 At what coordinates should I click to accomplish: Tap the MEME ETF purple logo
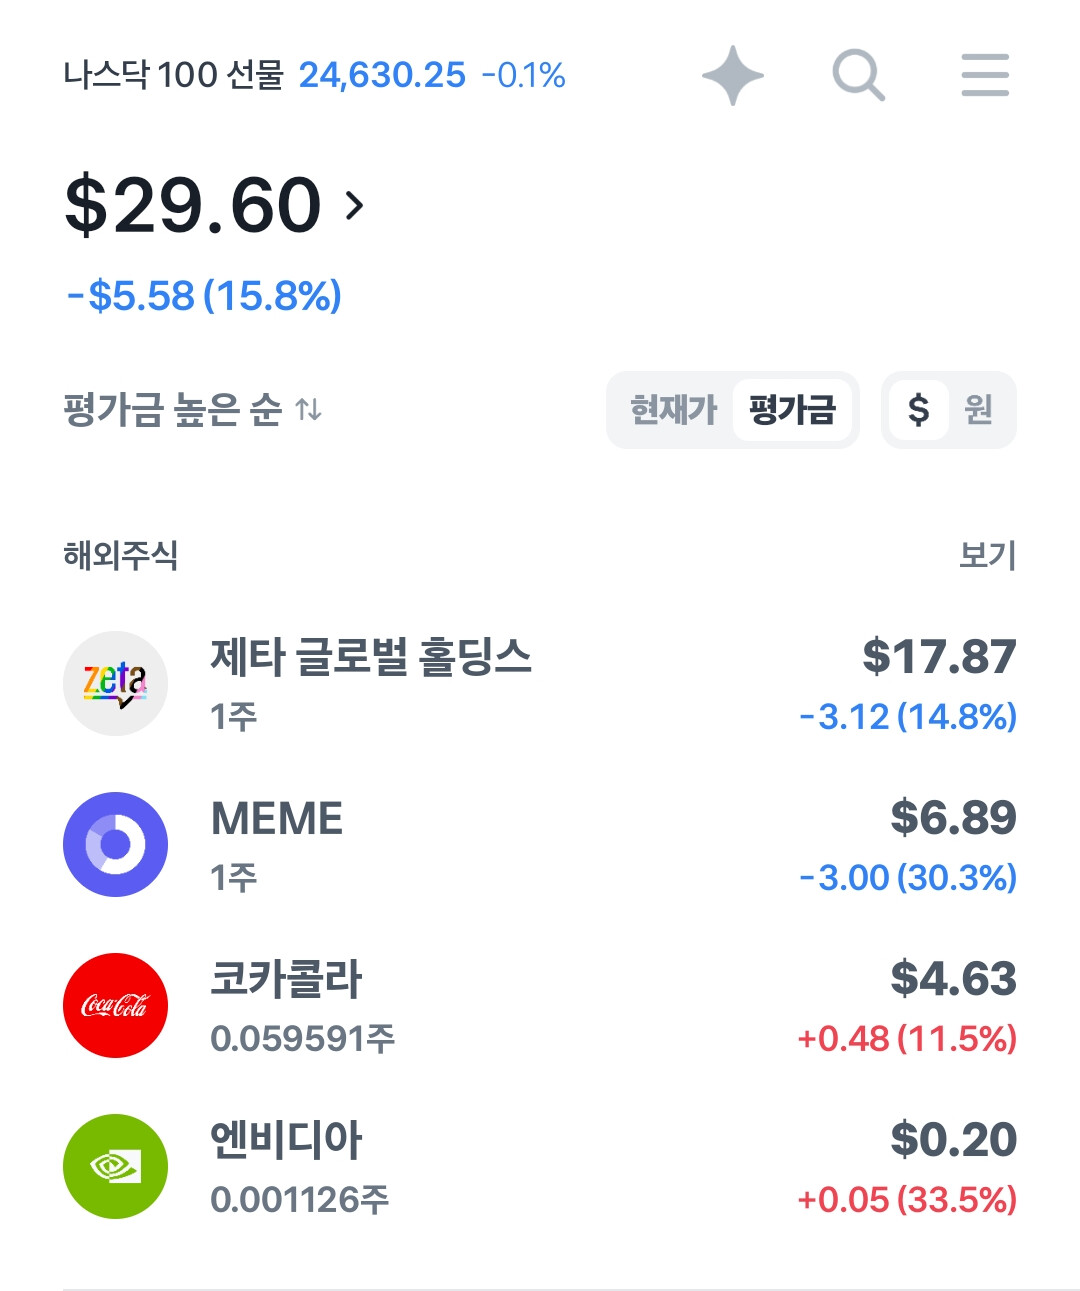pos(115,844)
